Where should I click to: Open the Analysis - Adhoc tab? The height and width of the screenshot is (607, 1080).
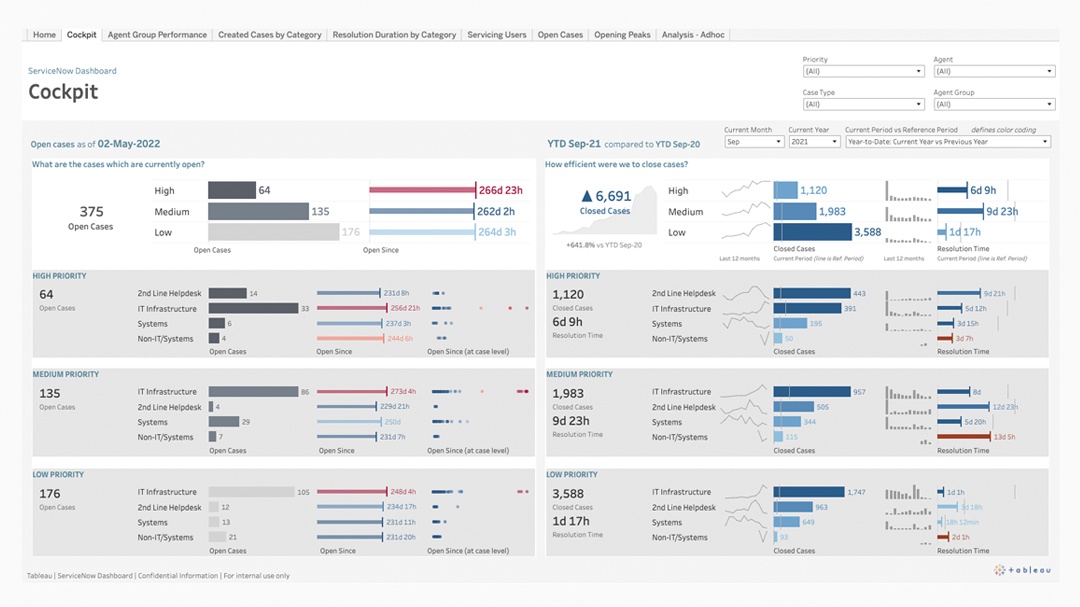(x=694, y=35)
